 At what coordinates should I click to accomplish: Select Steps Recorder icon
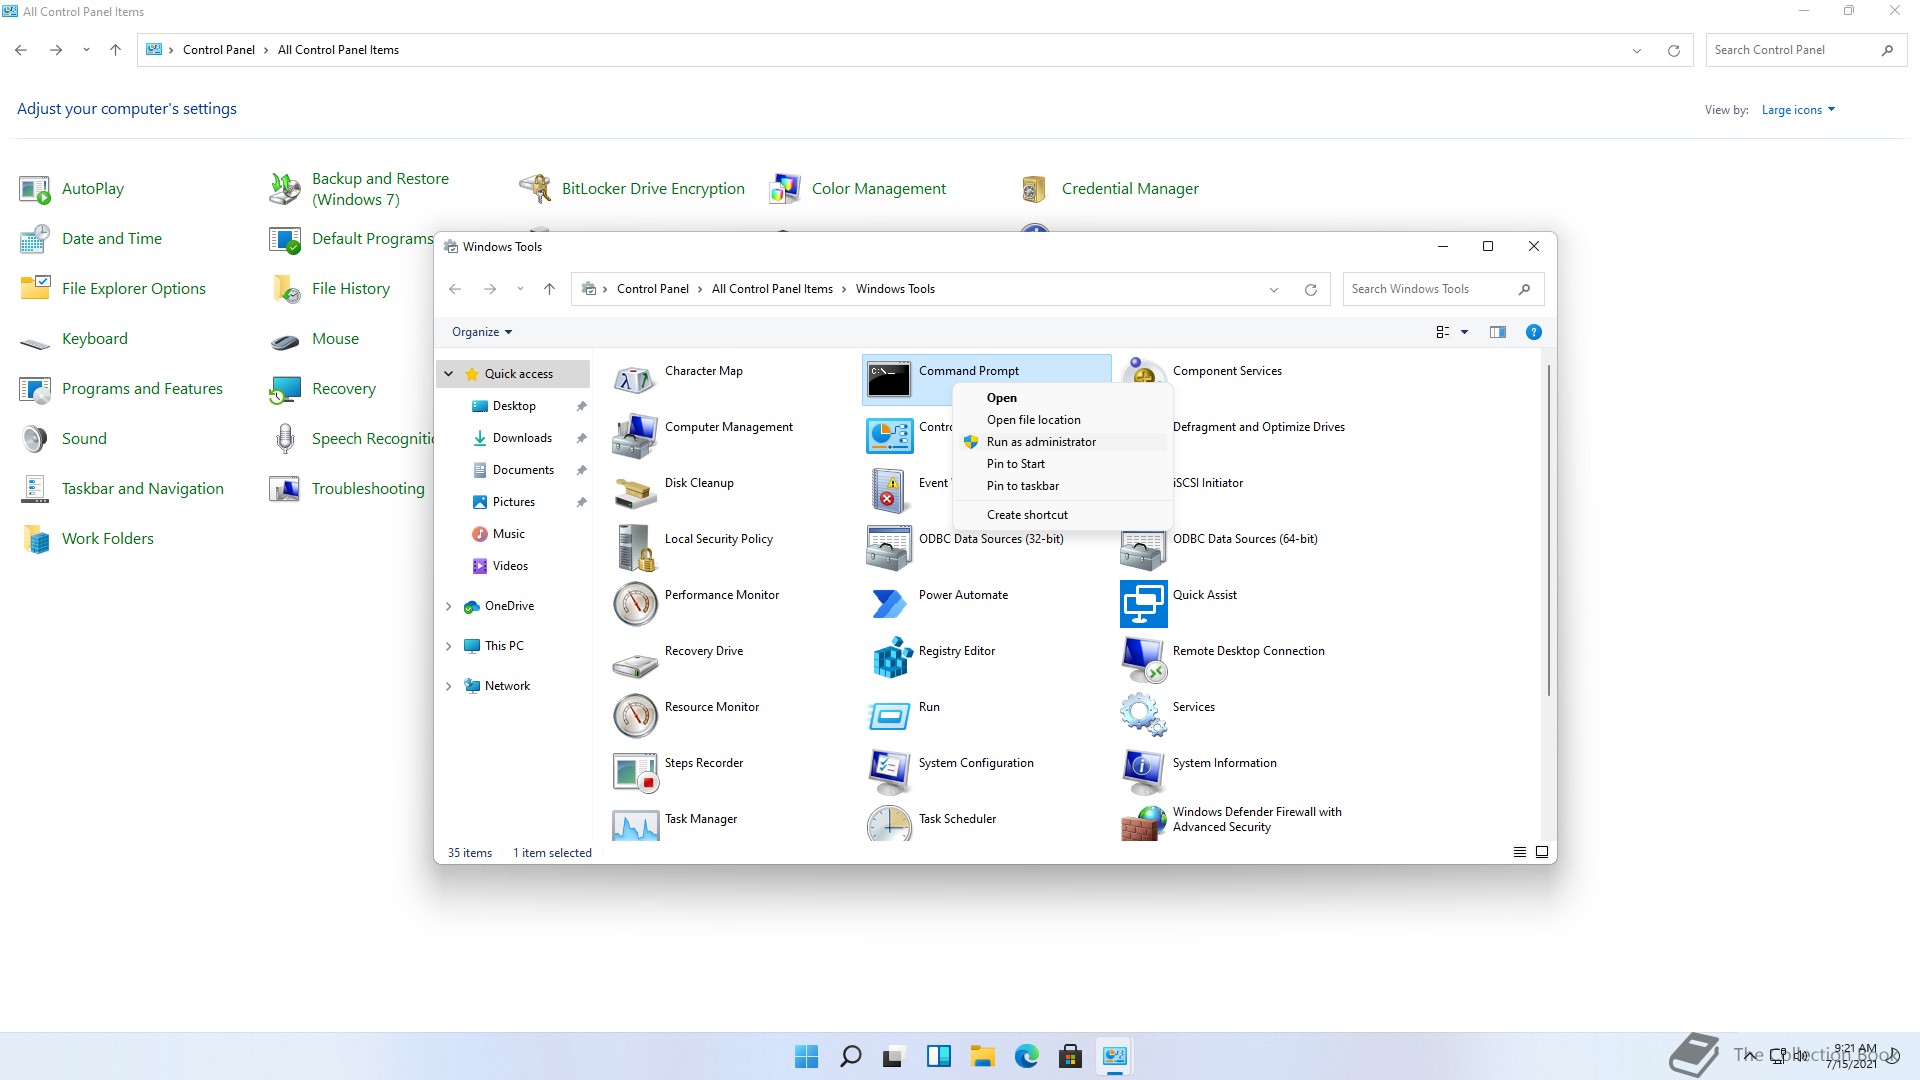pyautogui.click(x=635, y=772)
